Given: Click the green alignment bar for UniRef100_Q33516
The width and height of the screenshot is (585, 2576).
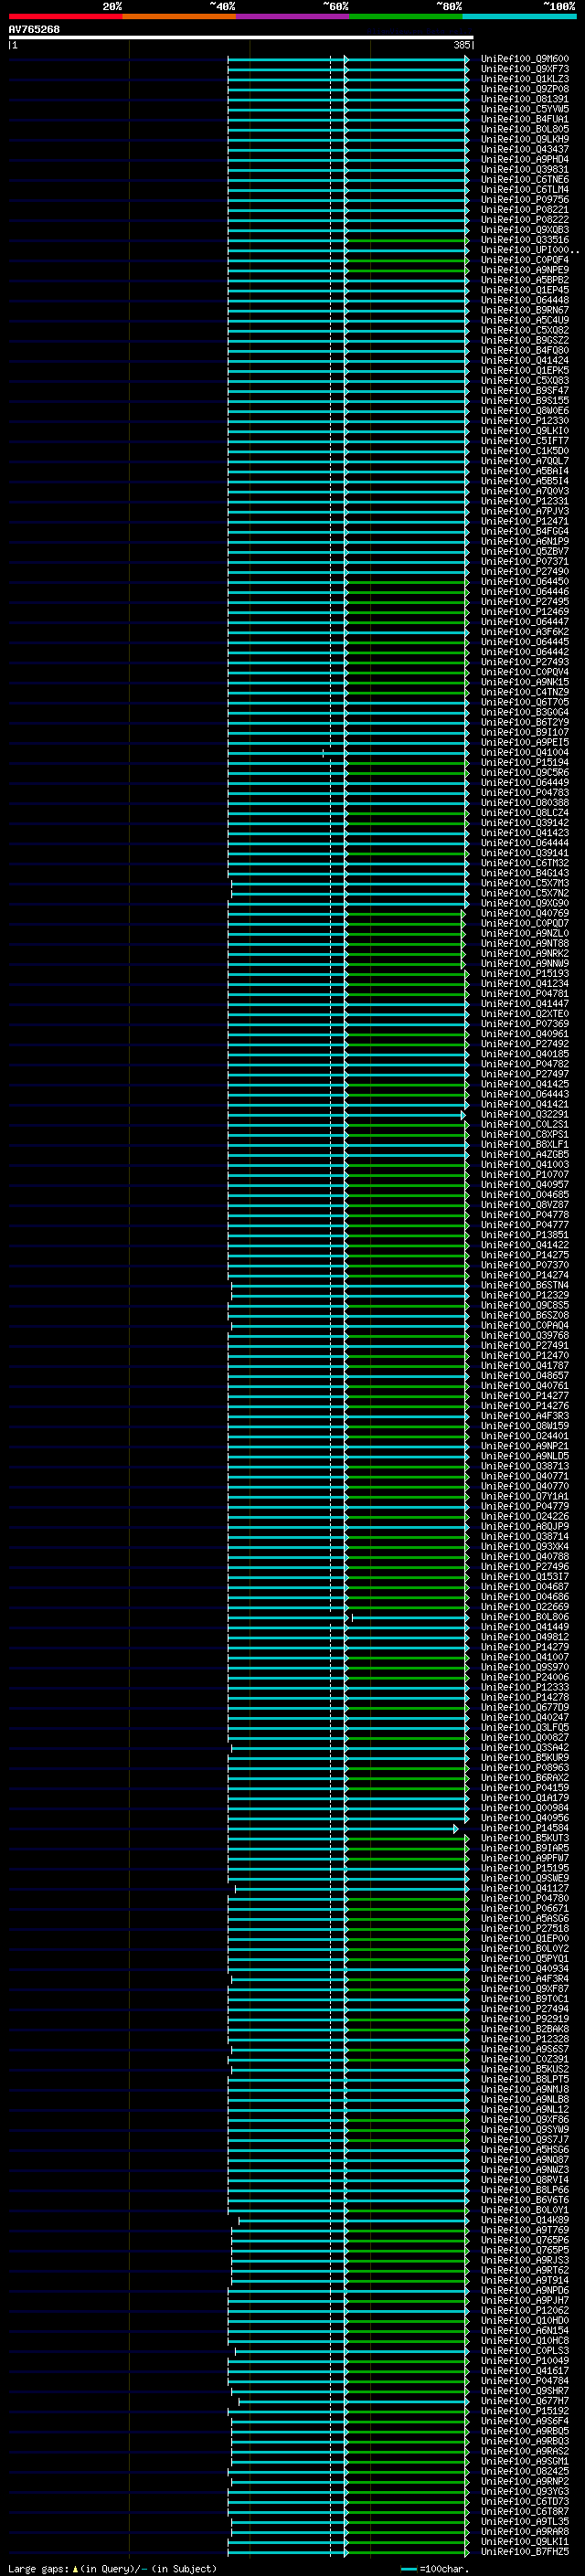Looking at the screenshot, I should pyautogui.click(x=406, y=240).
